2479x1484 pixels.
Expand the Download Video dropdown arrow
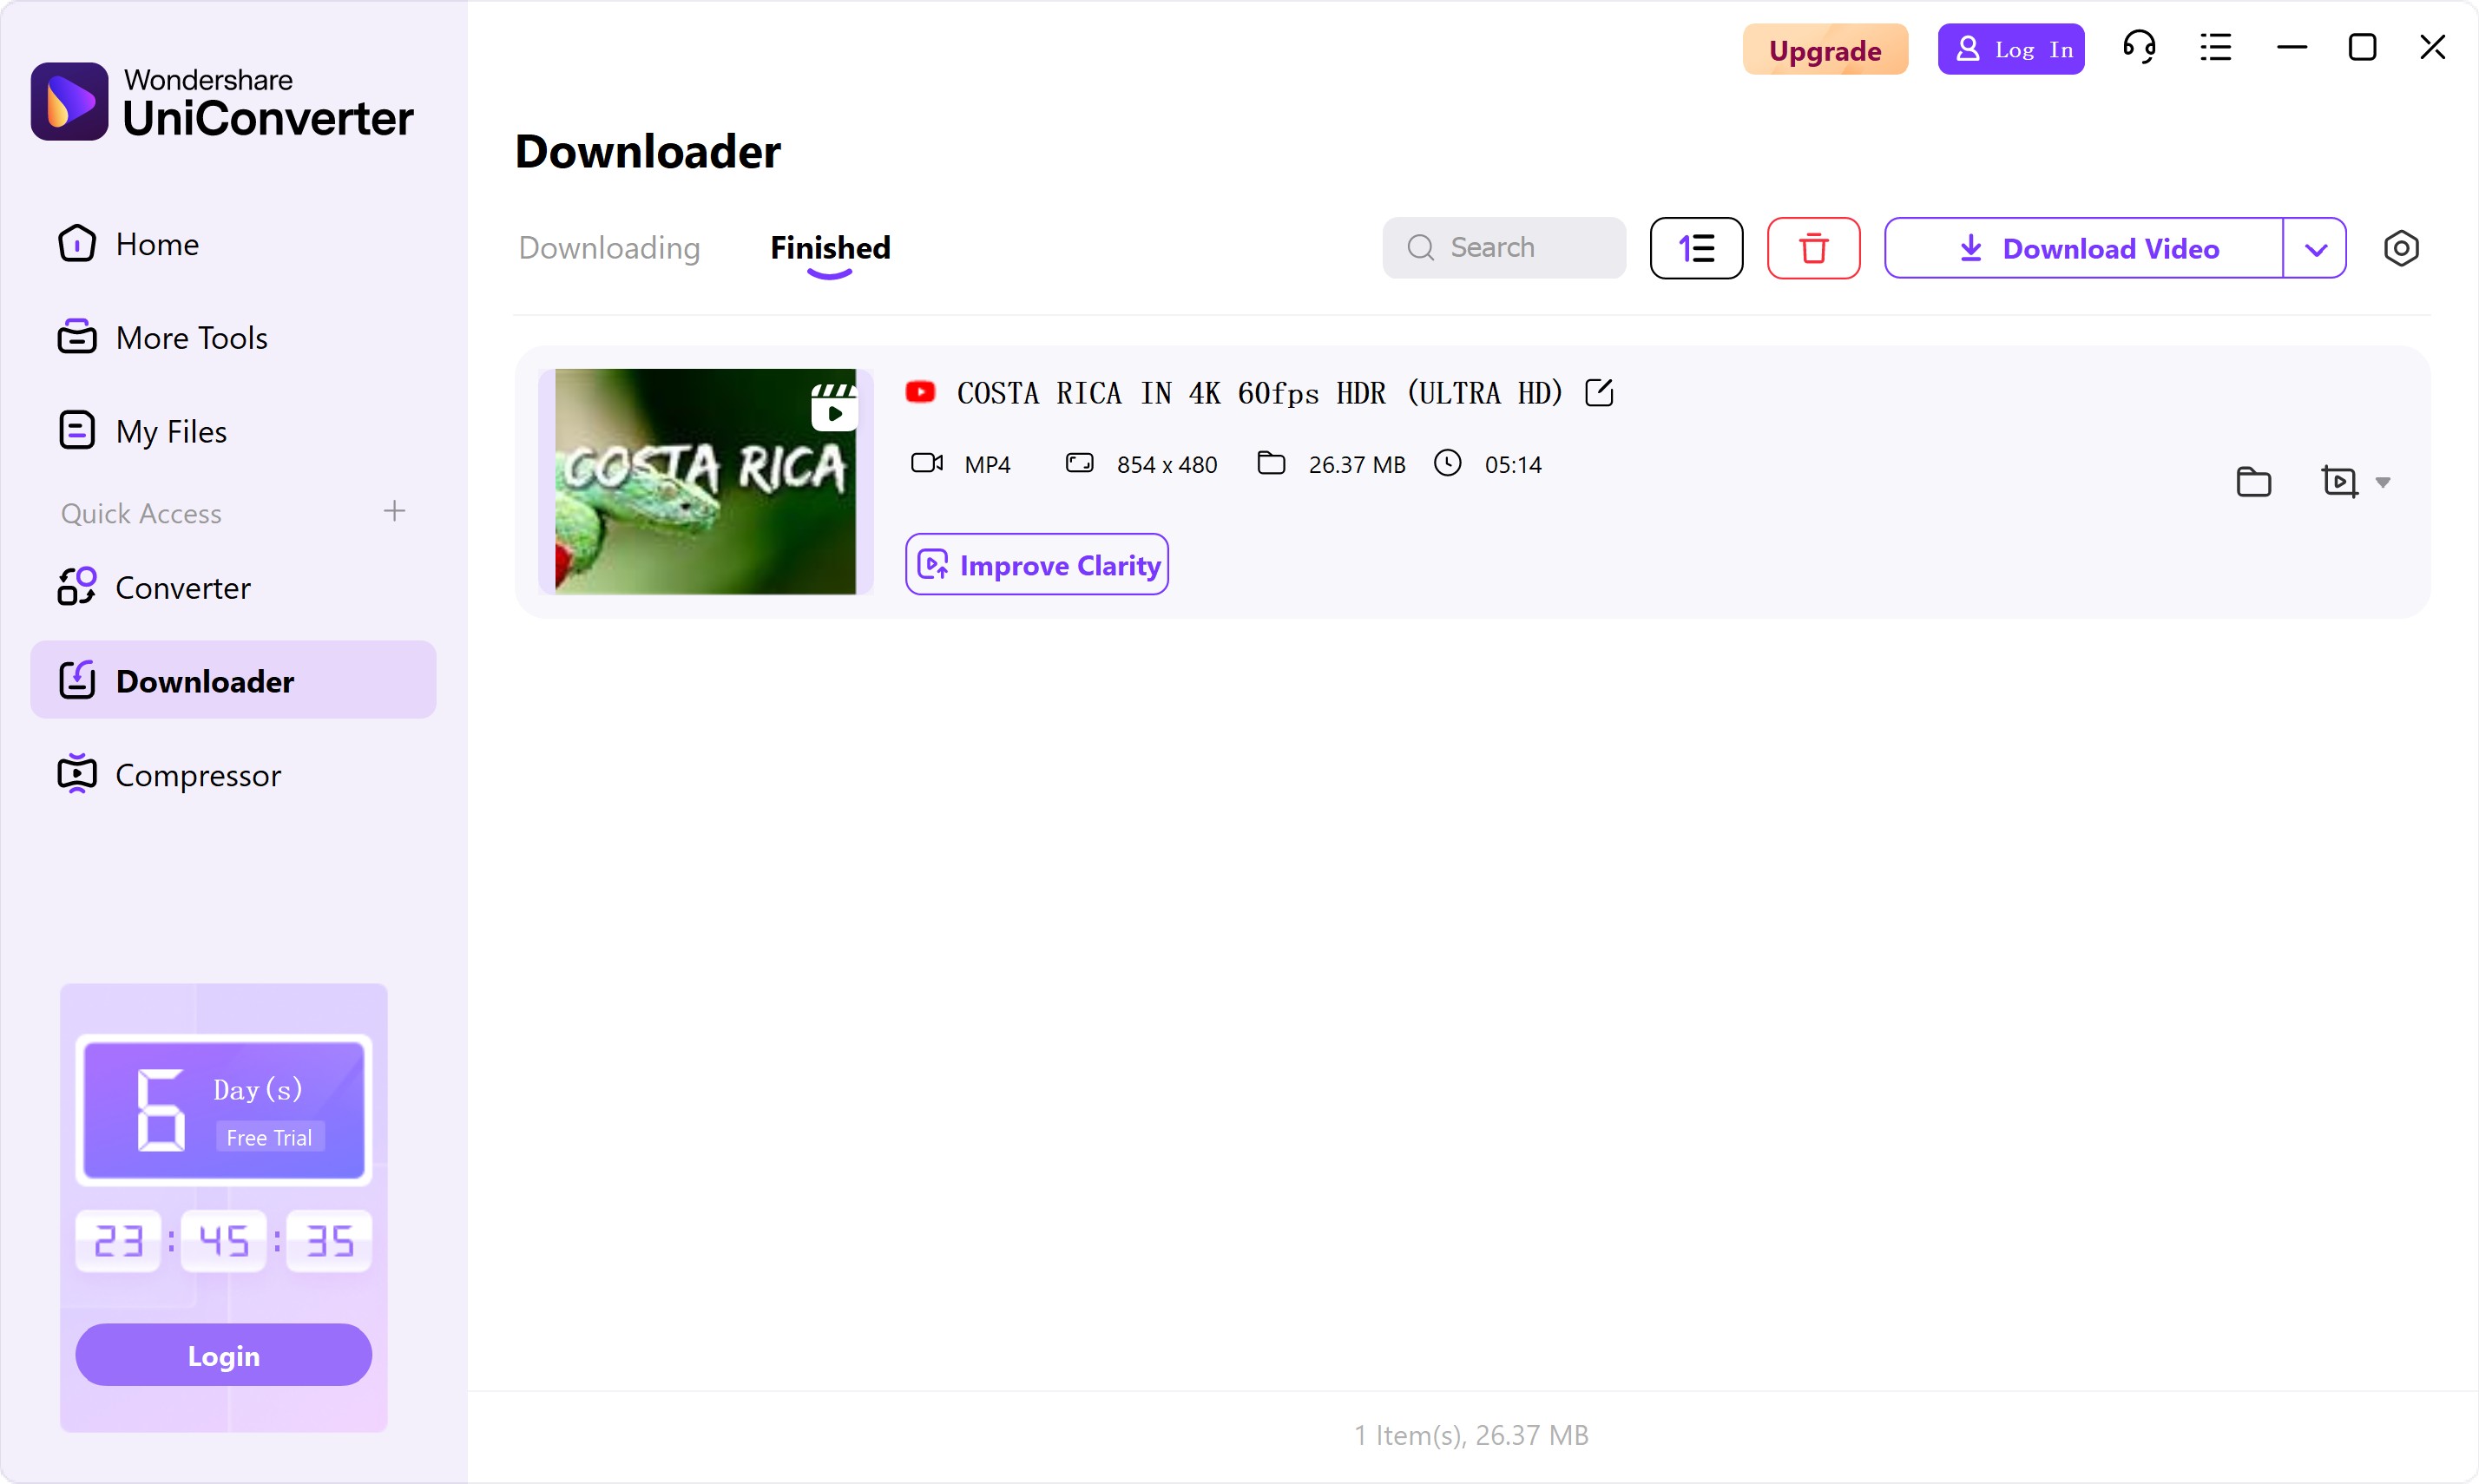tap(2317, 247)
